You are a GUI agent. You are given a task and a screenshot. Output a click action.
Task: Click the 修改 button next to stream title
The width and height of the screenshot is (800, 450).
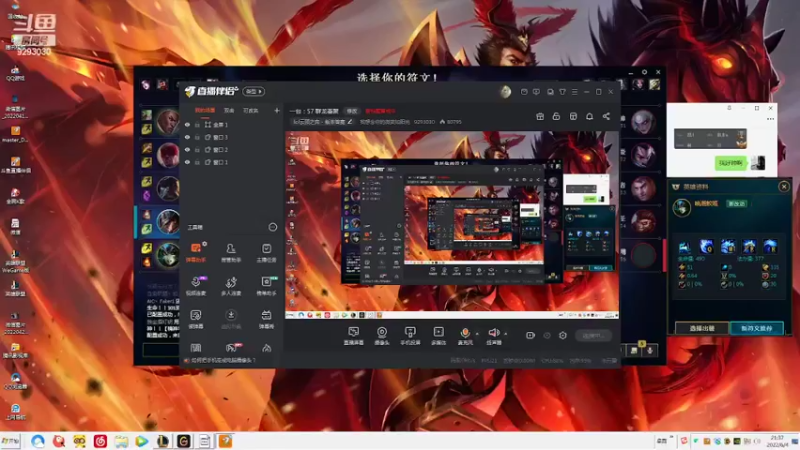(352, 111)
